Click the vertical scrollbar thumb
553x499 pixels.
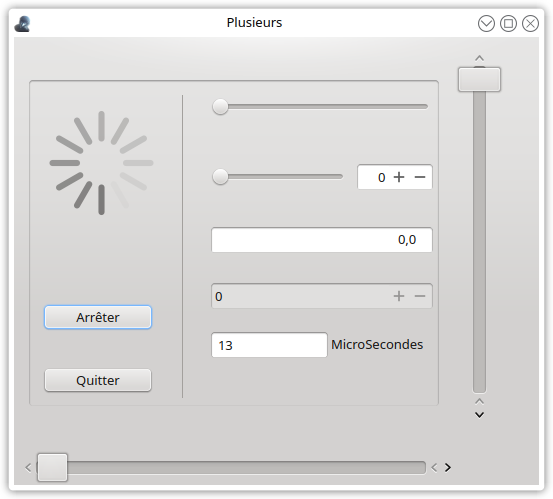[479, 80]
